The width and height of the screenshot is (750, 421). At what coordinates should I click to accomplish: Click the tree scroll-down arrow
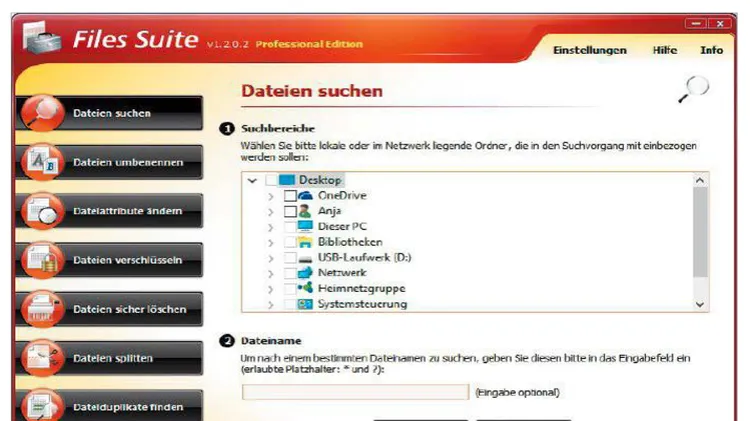click(700, 304)
